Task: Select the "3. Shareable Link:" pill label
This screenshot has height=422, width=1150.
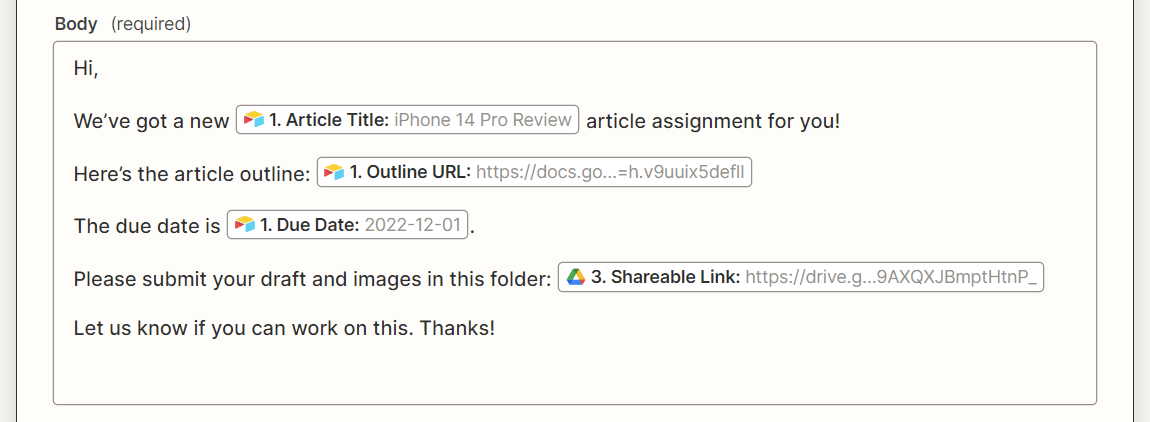Action: (x=665, y=277)
